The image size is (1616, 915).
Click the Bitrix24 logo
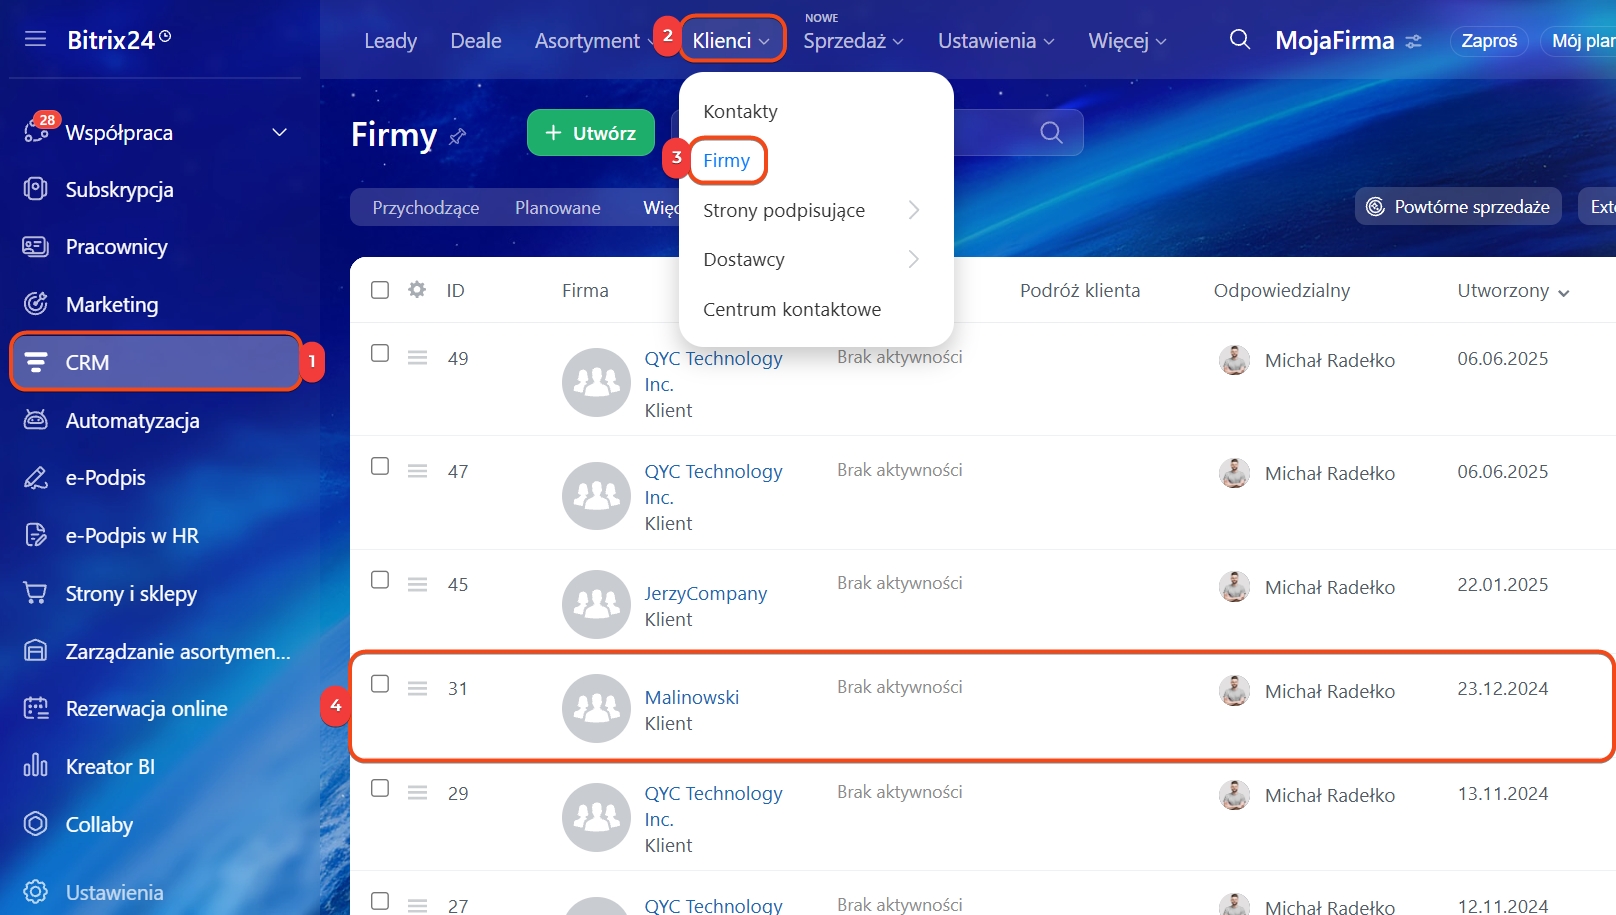119,40
